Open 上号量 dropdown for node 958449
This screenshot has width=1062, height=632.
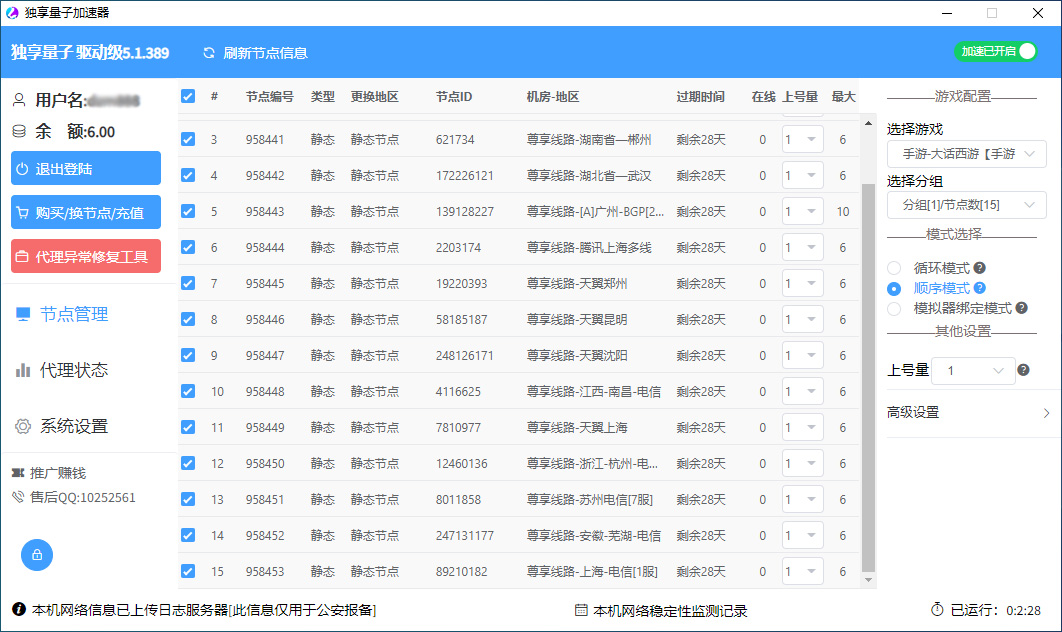[803, 427]
